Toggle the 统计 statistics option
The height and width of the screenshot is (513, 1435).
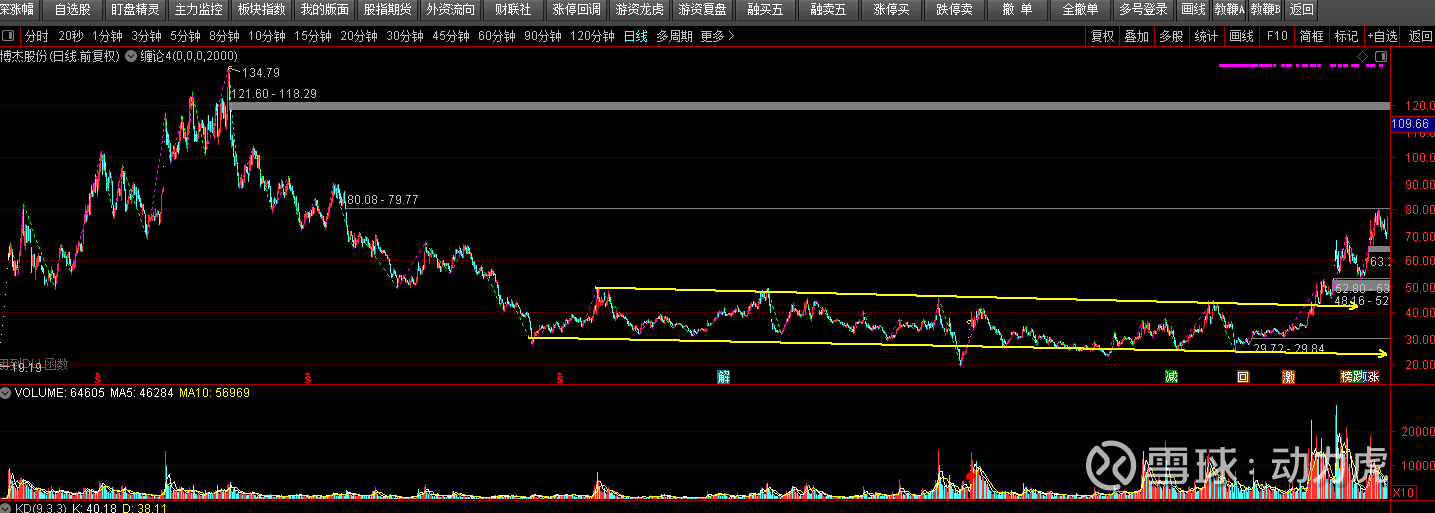point(1206,36)
